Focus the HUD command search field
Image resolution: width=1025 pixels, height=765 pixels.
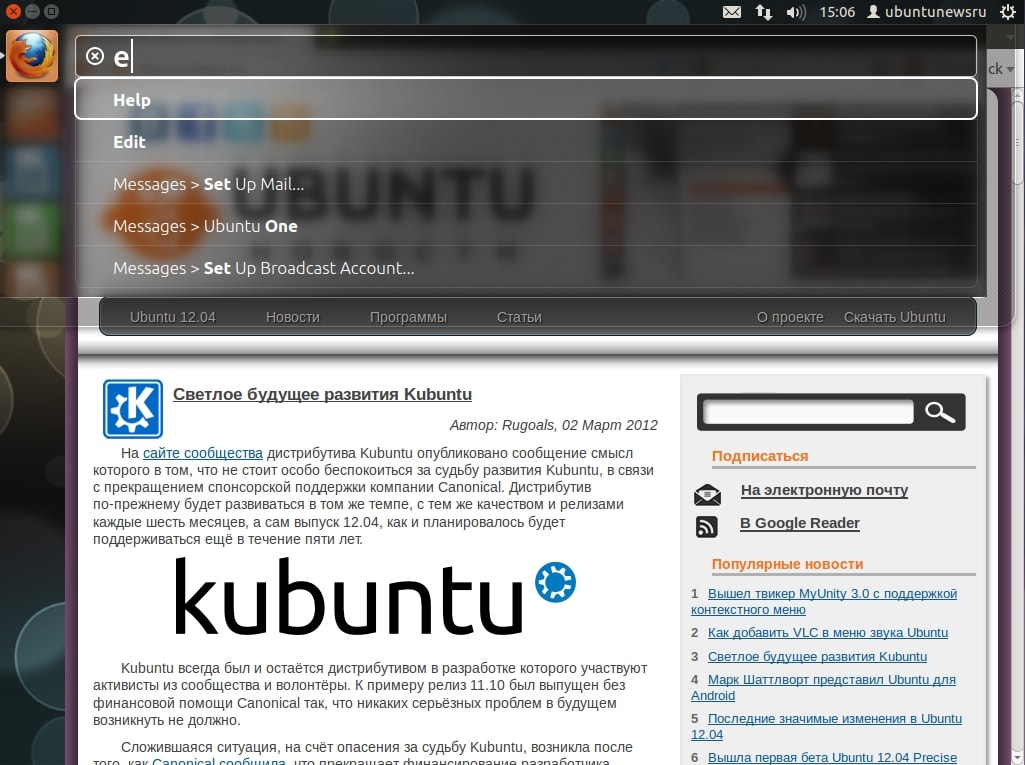coord(526,56)
